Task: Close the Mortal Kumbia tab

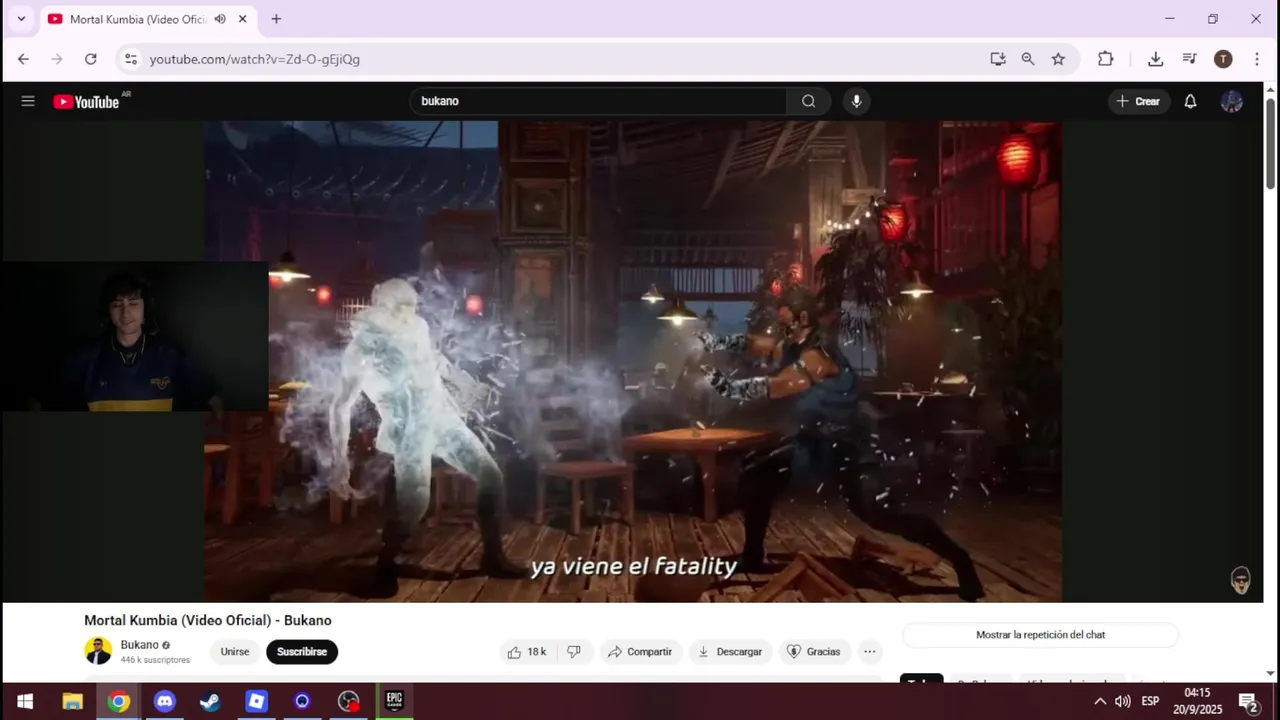Action: pos(242,19)
